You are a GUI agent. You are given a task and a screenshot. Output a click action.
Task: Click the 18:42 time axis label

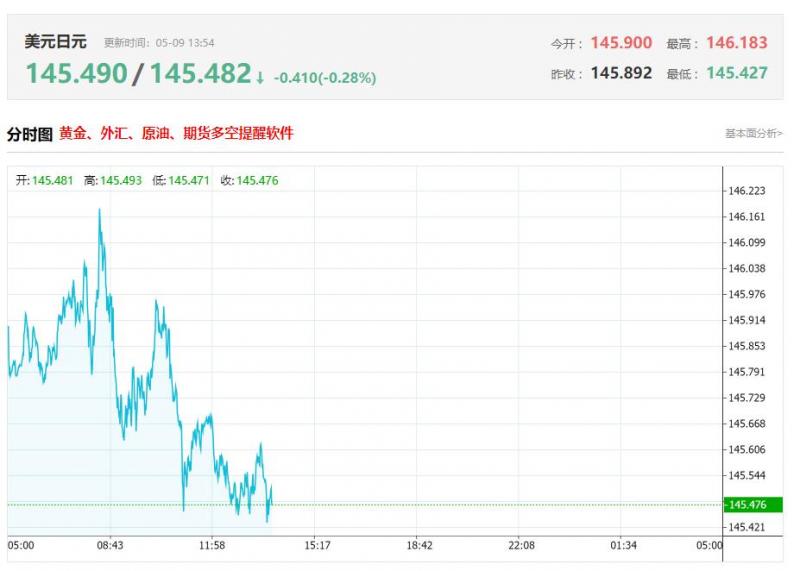pyautogui.click(x=419, y=545)
